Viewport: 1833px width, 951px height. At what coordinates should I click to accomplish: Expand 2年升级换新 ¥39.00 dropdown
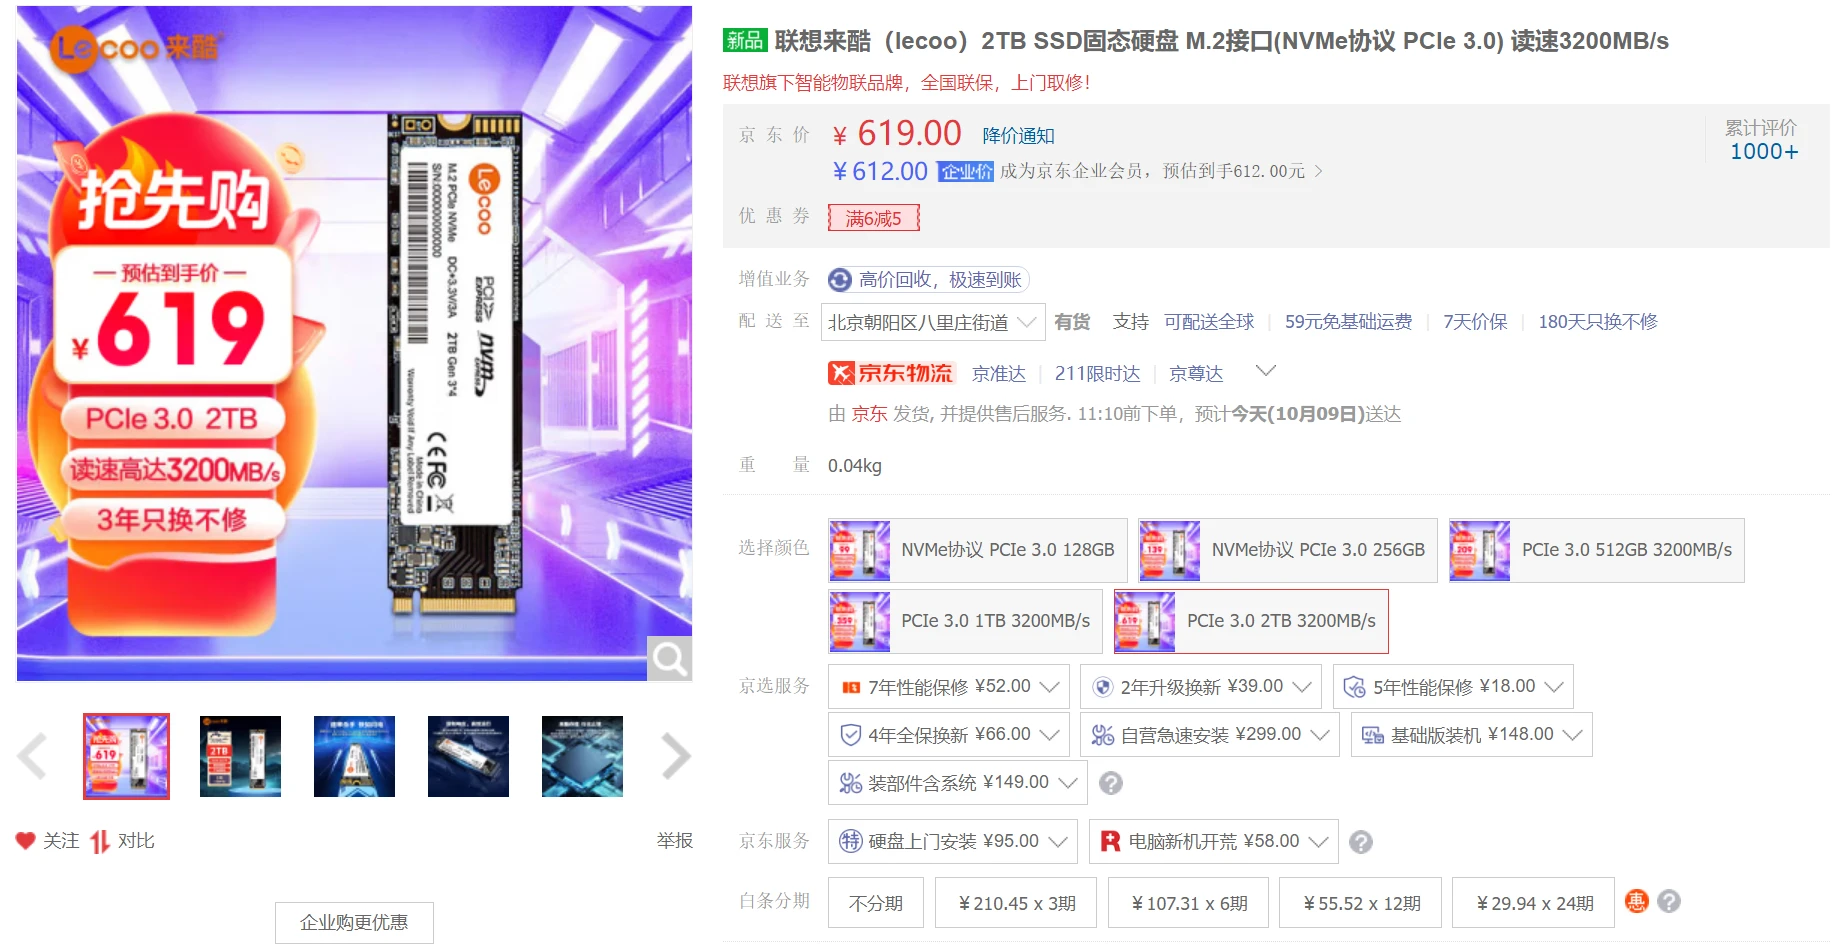point(1200,687)
